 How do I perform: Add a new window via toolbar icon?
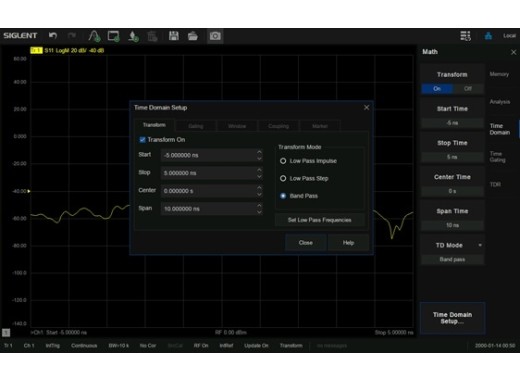(x=114, y=36)
